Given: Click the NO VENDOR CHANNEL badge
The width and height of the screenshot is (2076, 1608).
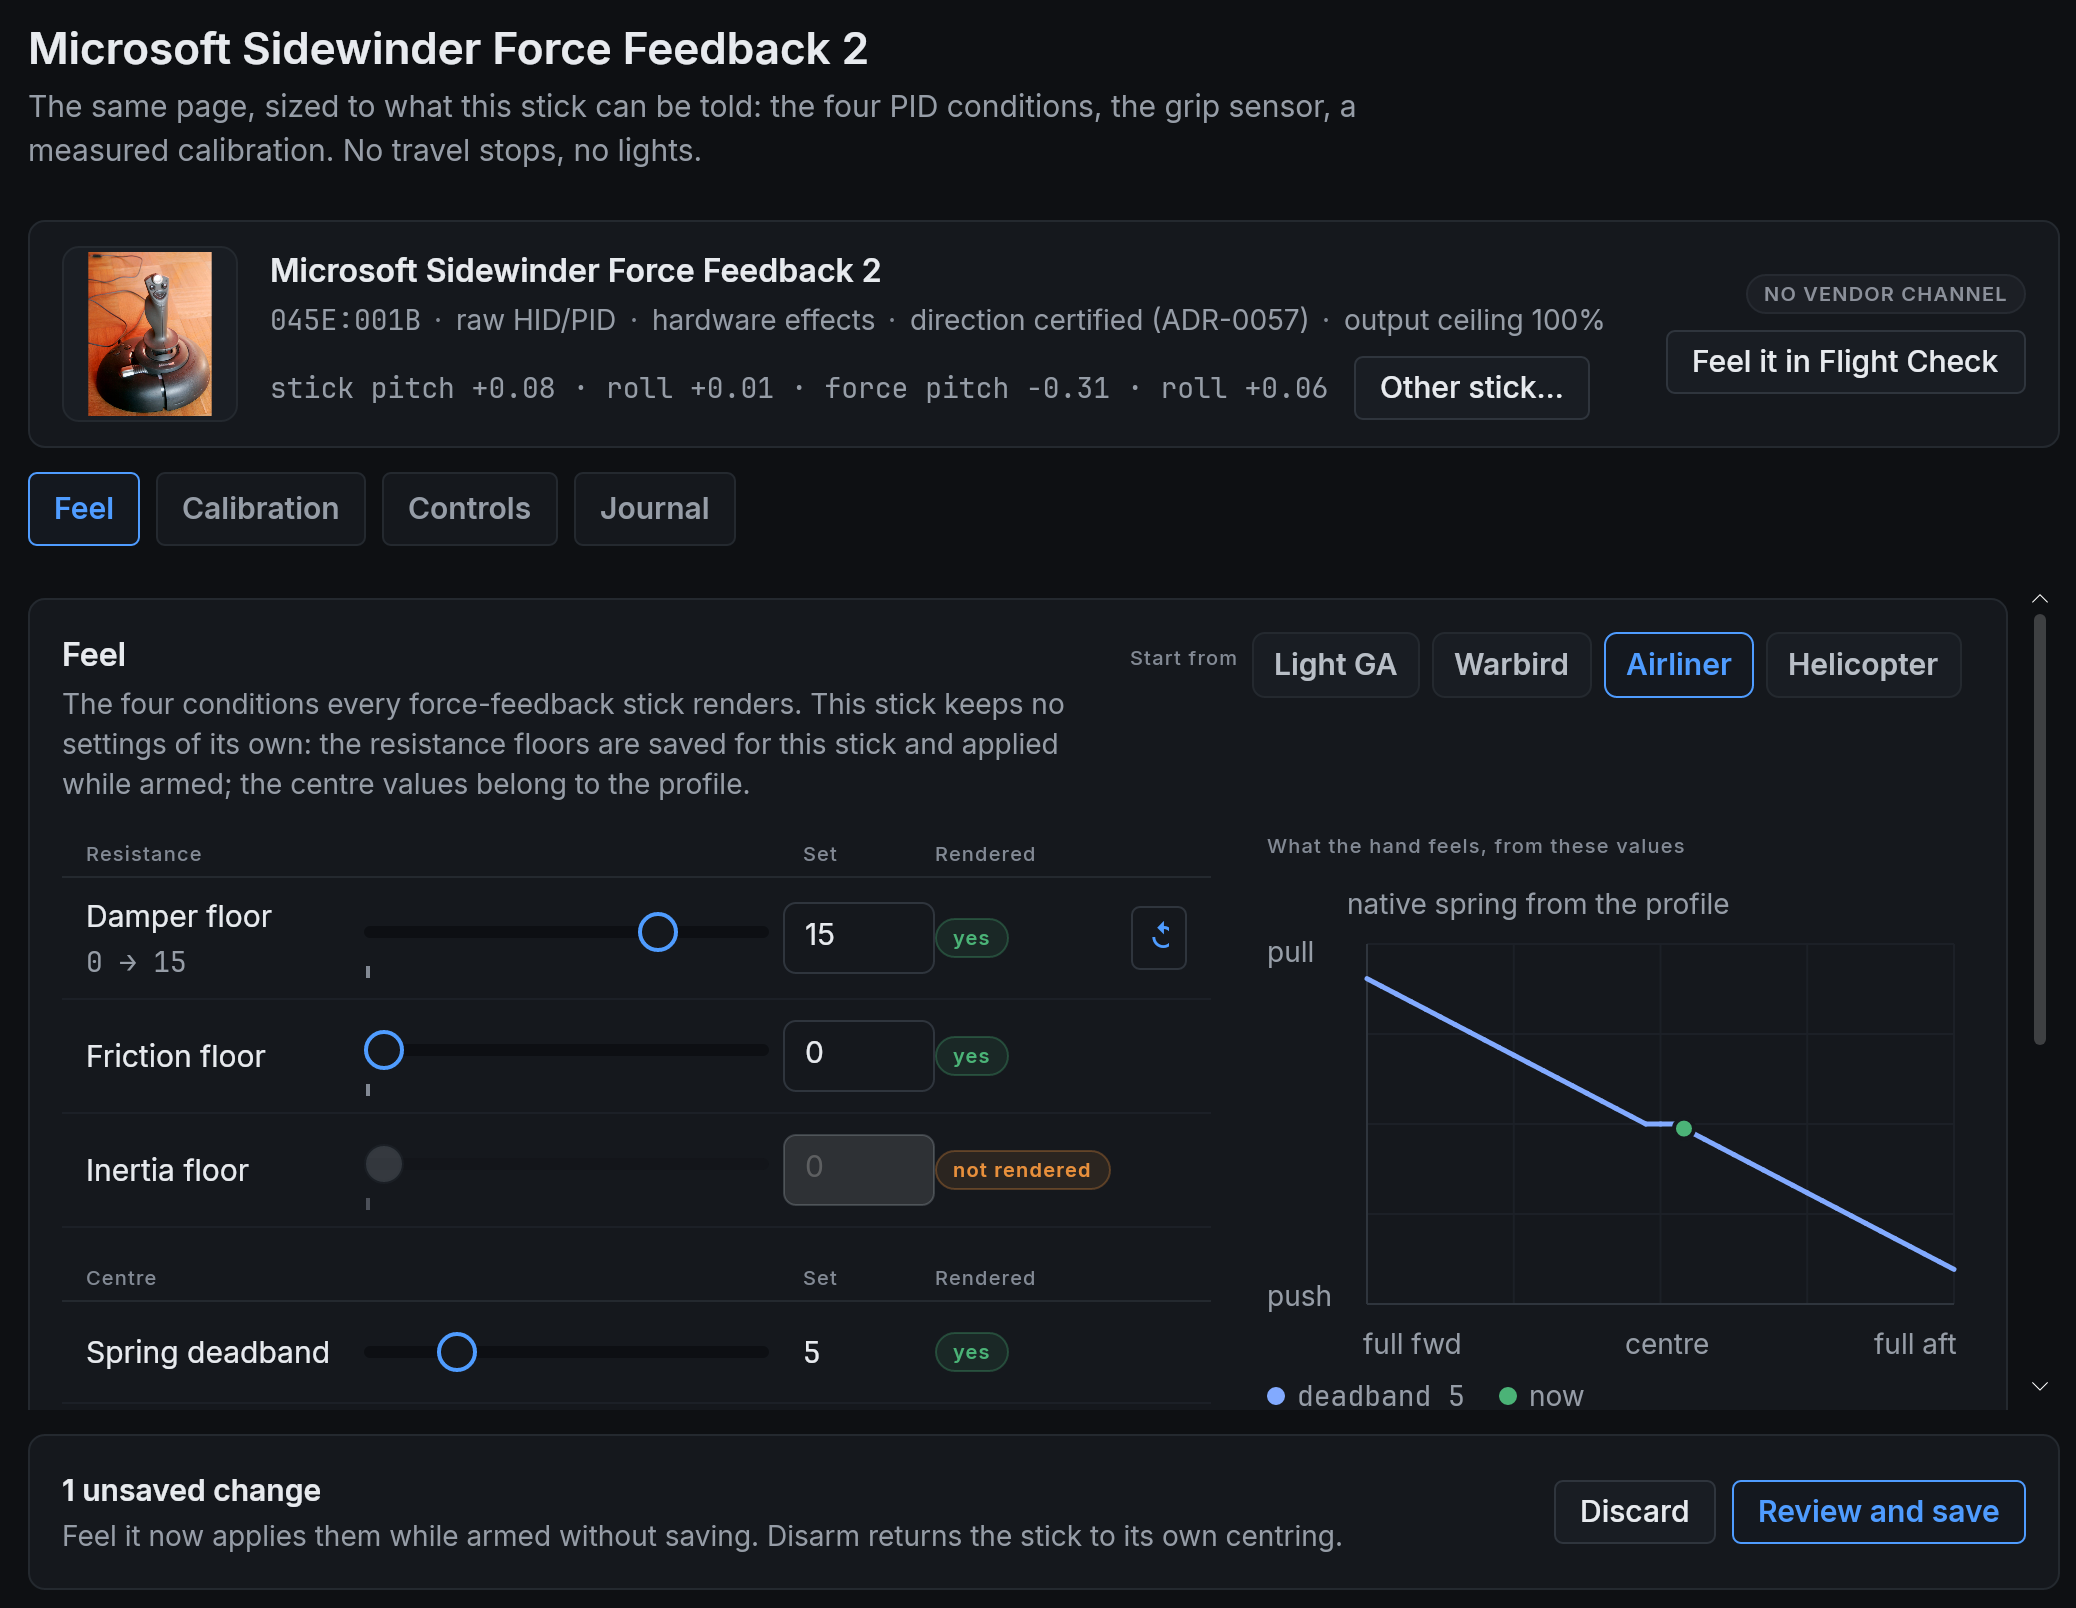Looking at the screenshot, I should pyautogui.click(x=1885, y=294).
